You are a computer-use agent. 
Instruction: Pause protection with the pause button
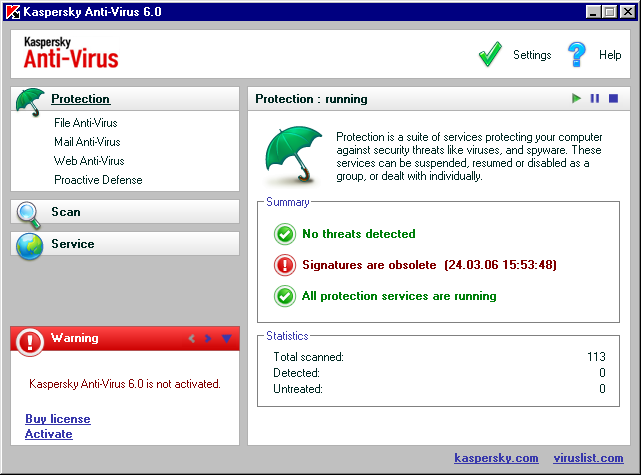(595, 99)
